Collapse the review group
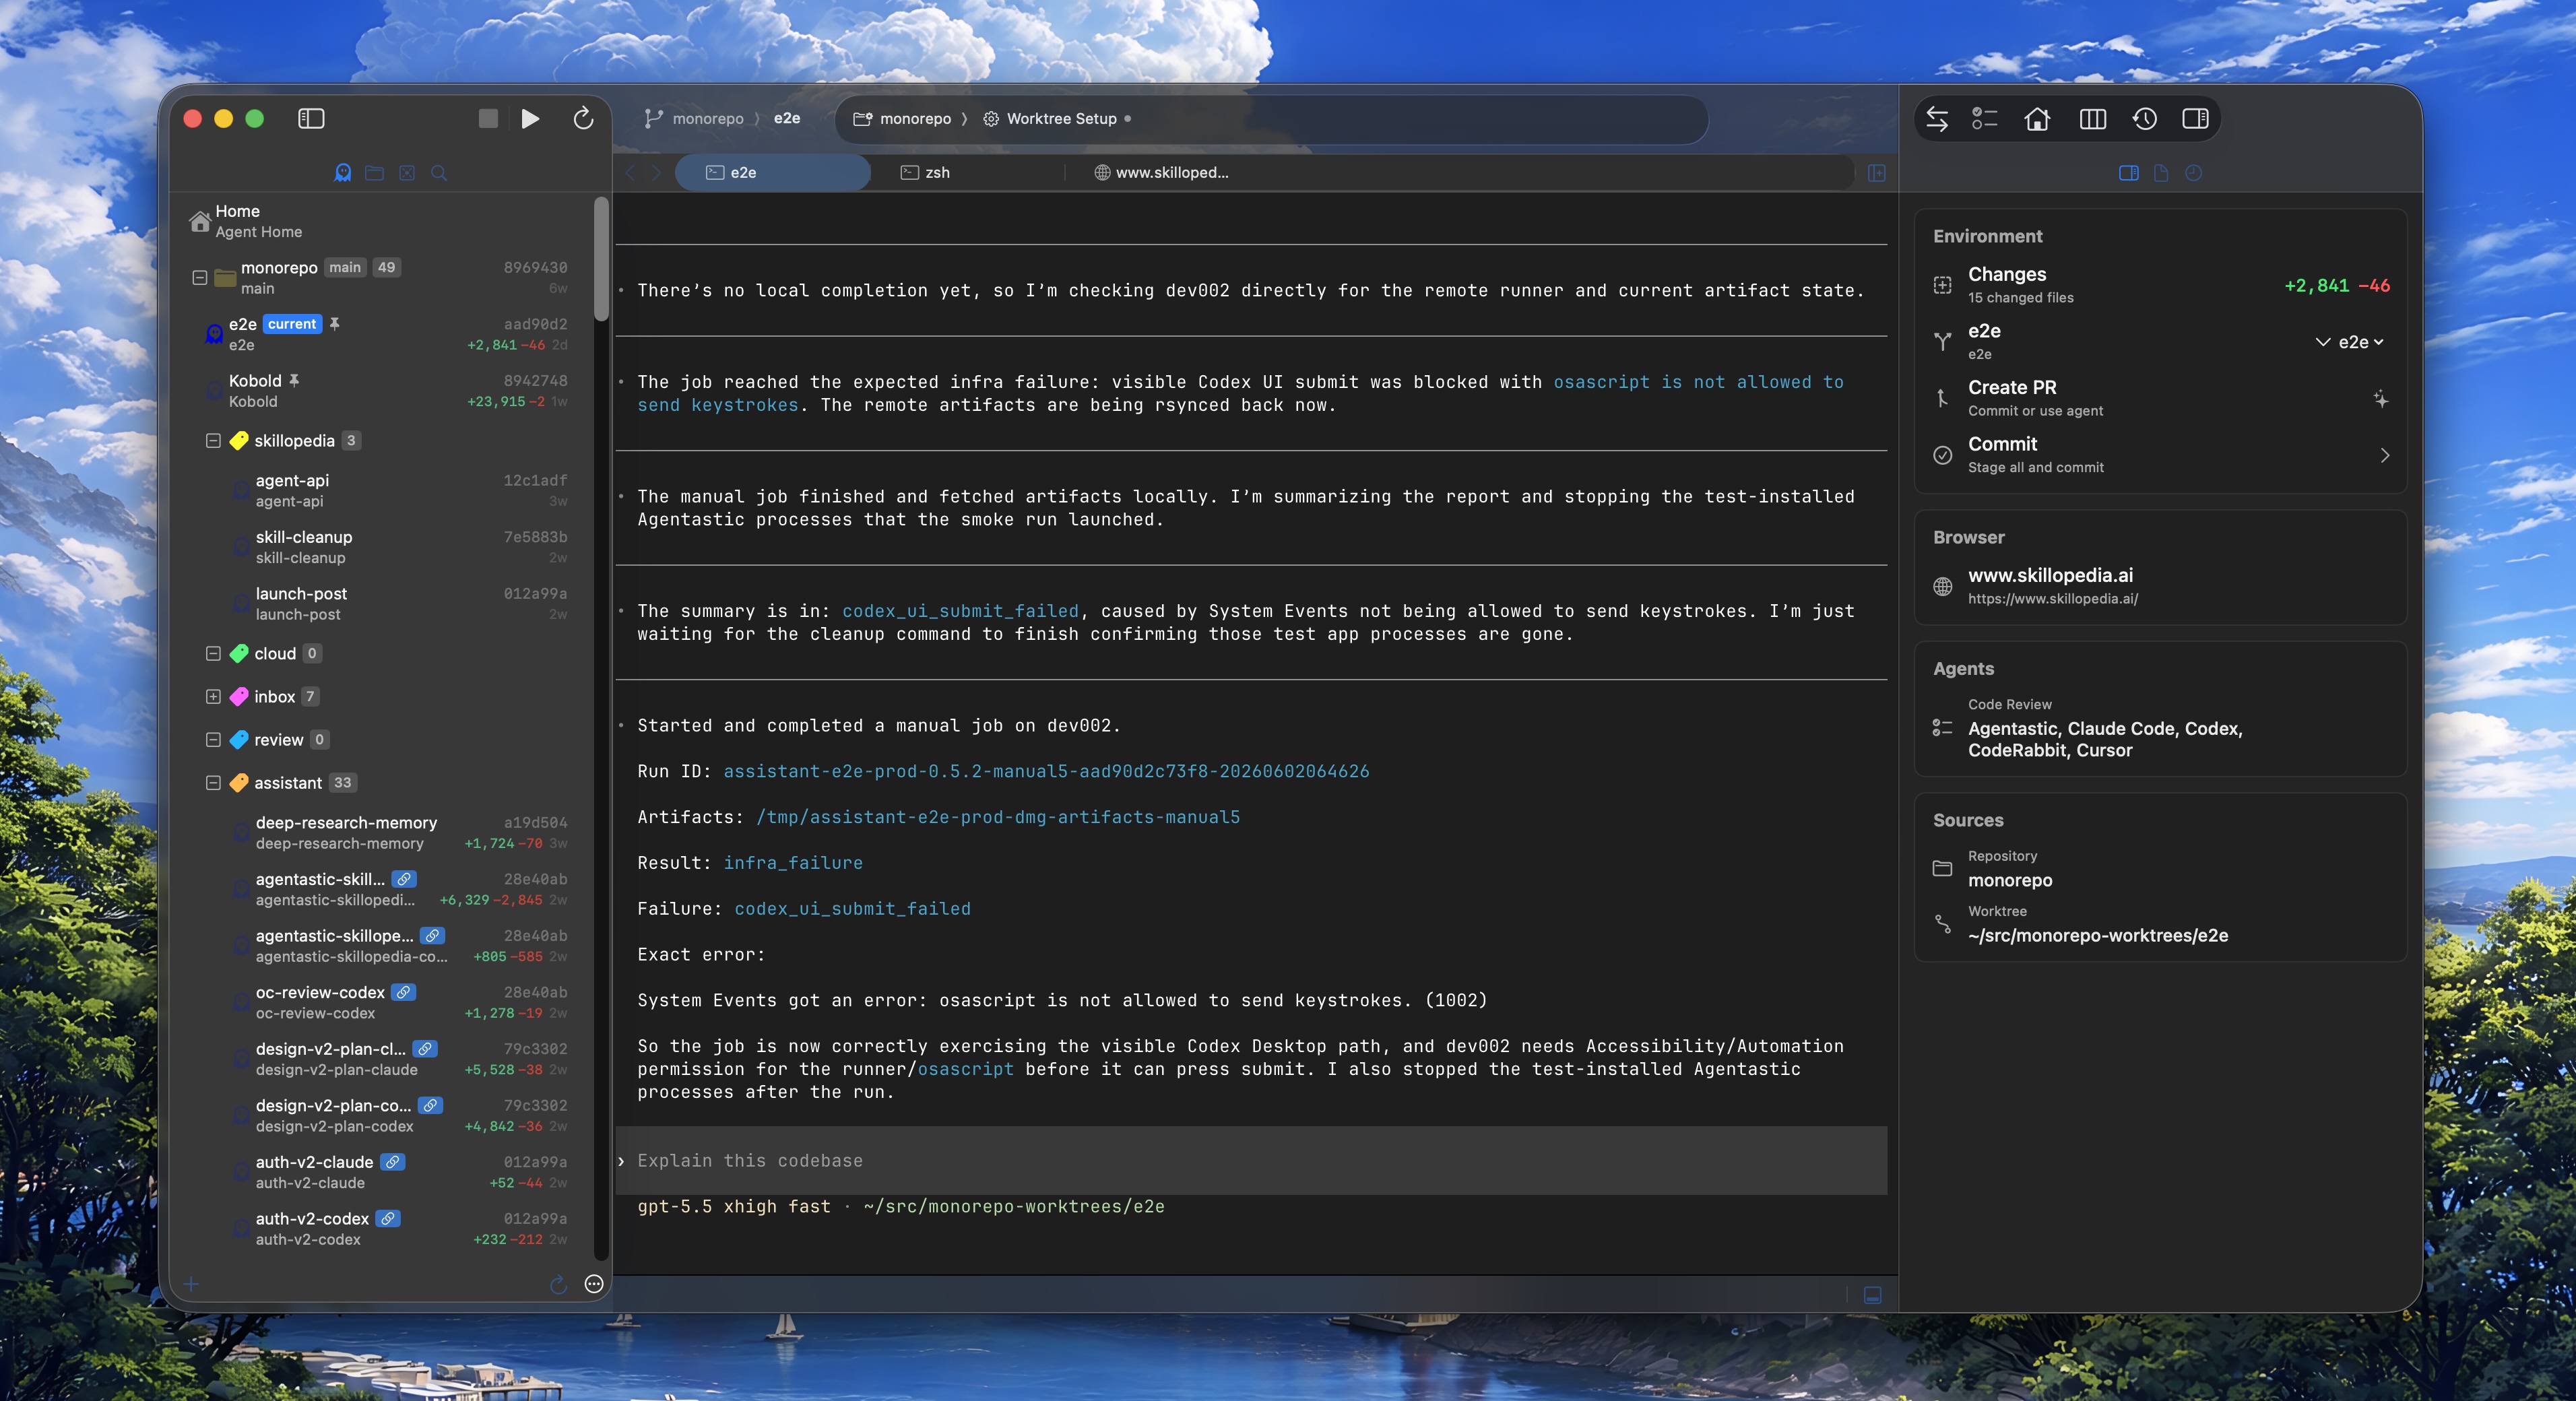 pyautogui.click(x=213, y=739)
